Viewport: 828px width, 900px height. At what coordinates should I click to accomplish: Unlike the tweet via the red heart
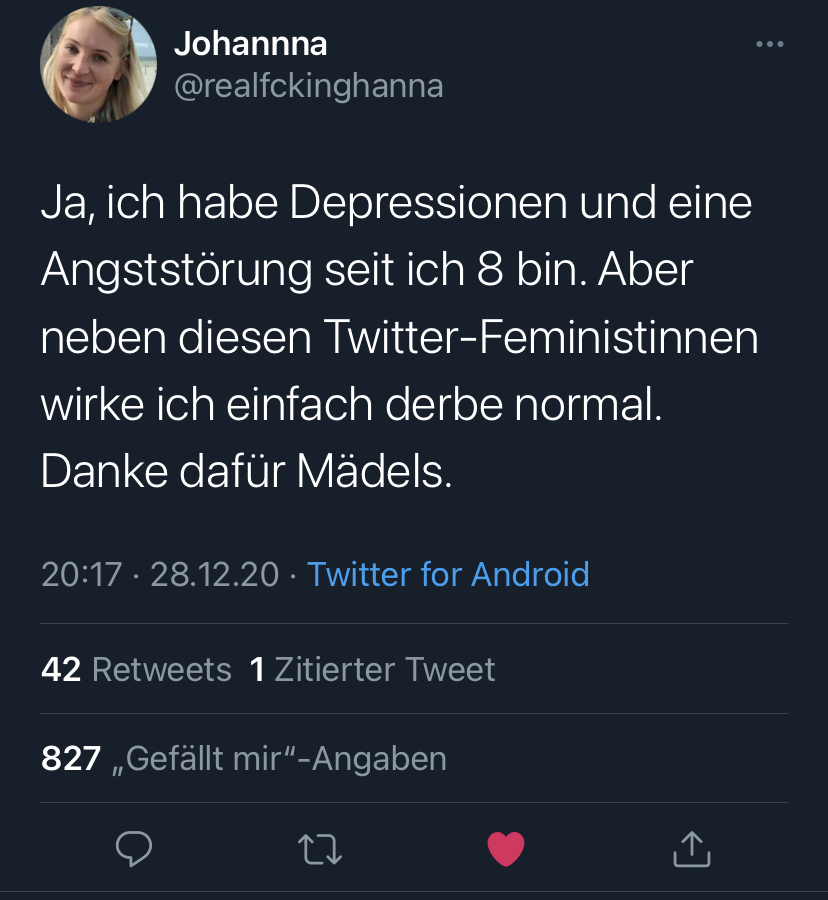pos(506,849)
